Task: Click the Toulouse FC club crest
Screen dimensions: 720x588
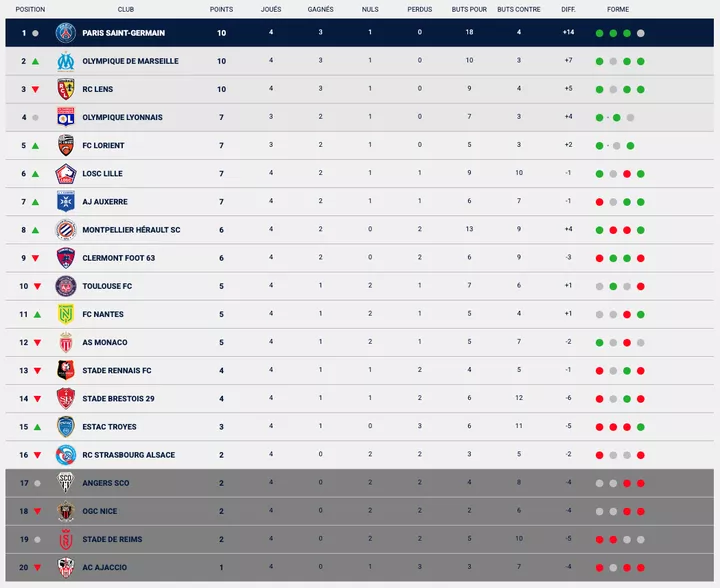Action: pyautogui.click(x=66, y=286)
